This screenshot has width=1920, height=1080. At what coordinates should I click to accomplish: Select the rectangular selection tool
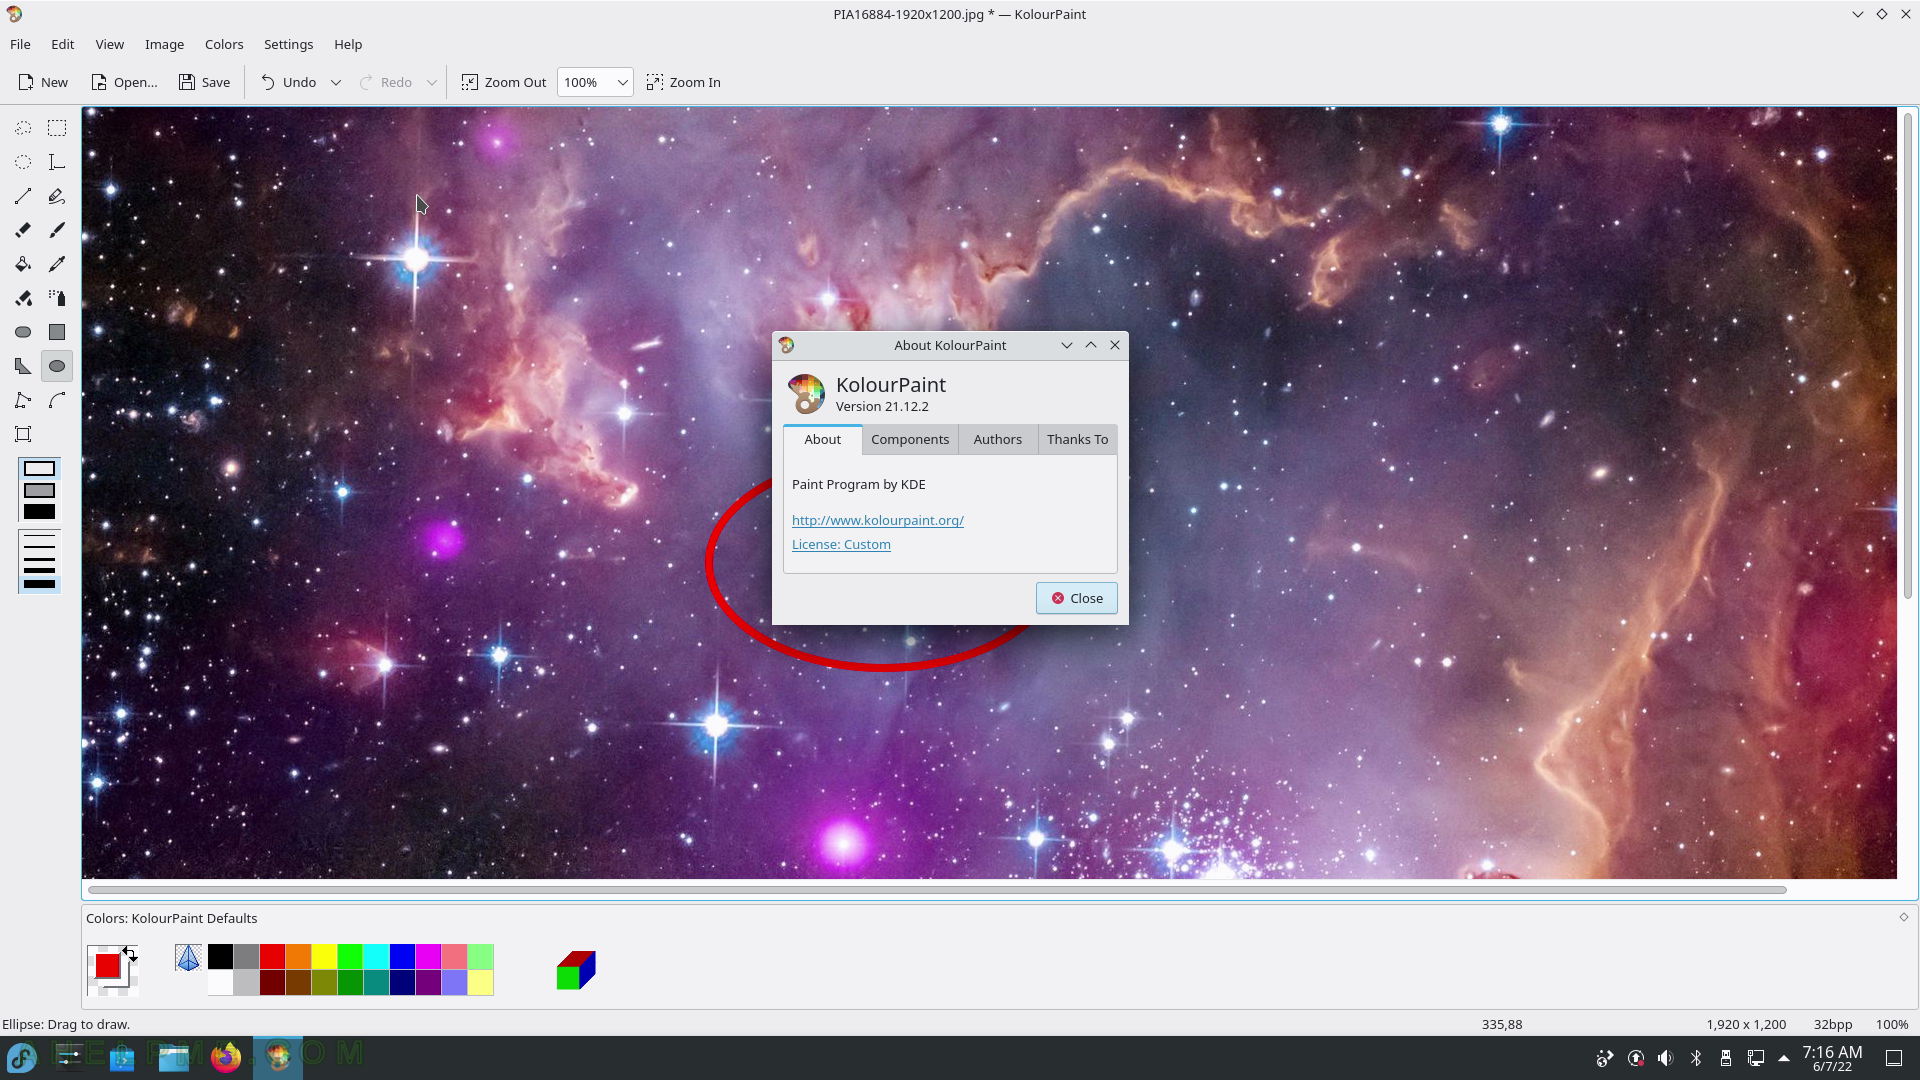pyautogui.click(x=57, y=128)
